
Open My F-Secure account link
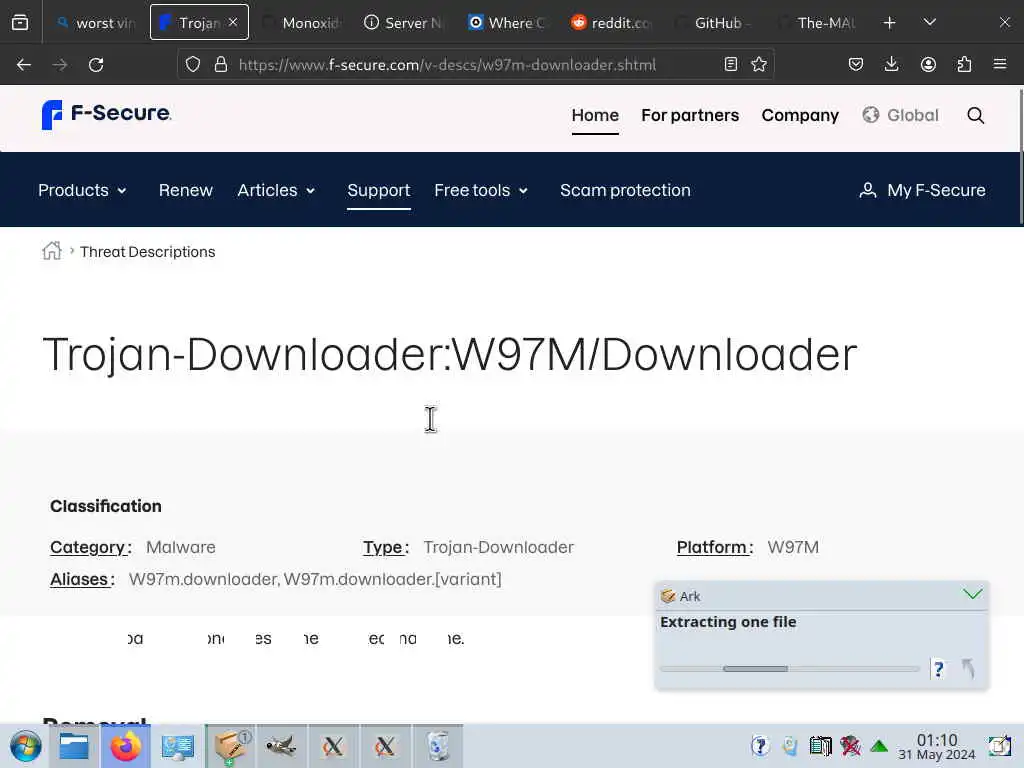pyautogui.click(x=922, y=190)
